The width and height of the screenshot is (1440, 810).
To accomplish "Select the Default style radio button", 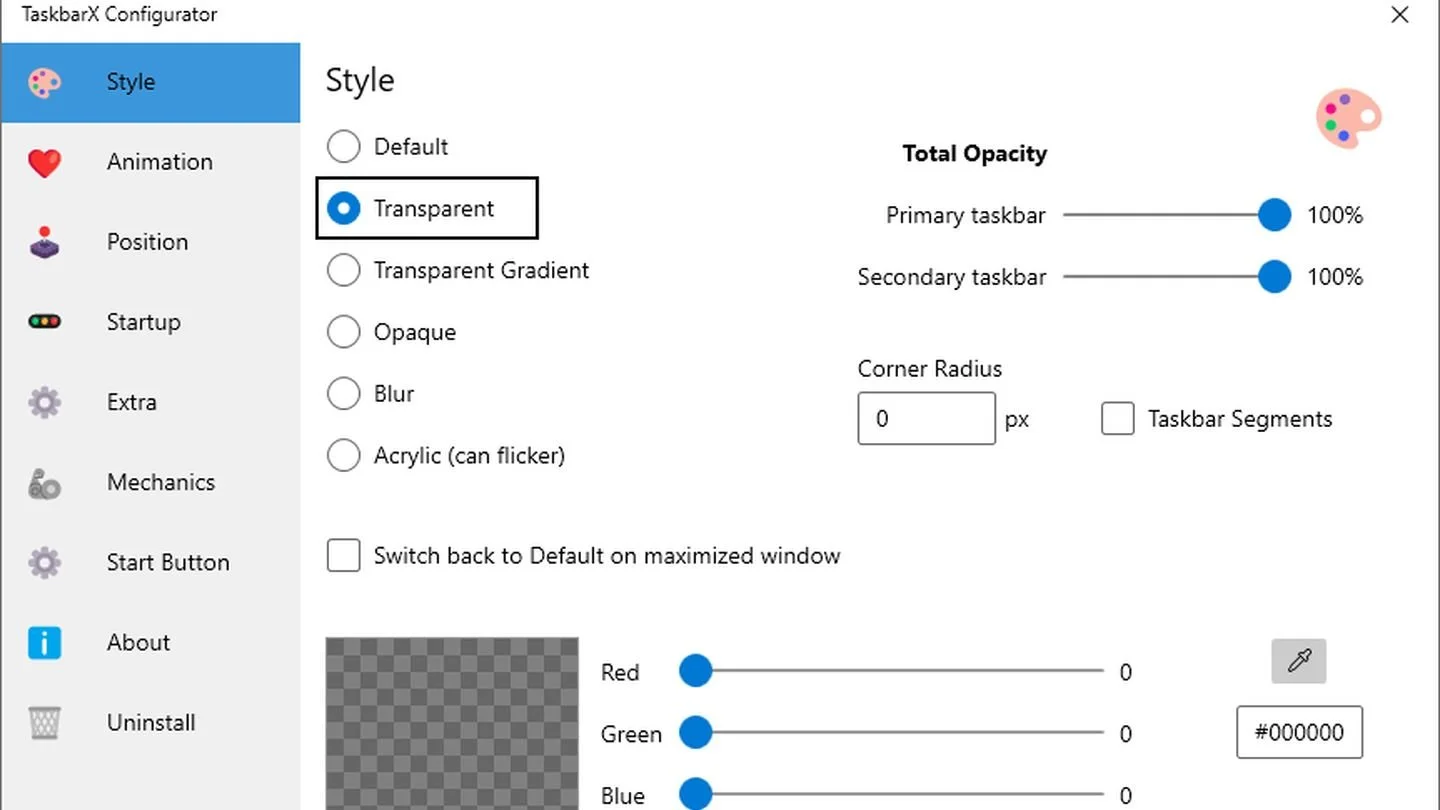I will 343,146.
